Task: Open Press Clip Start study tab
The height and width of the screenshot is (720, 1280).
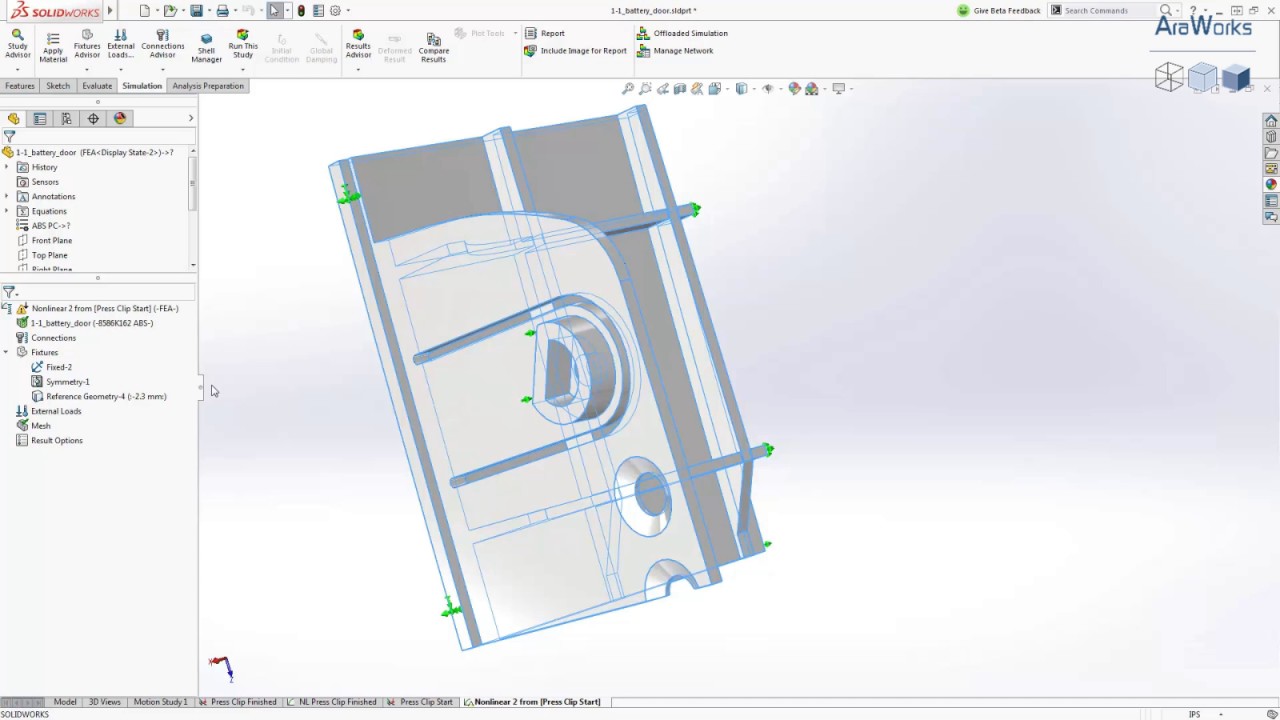Action: [x=420, y=702]
